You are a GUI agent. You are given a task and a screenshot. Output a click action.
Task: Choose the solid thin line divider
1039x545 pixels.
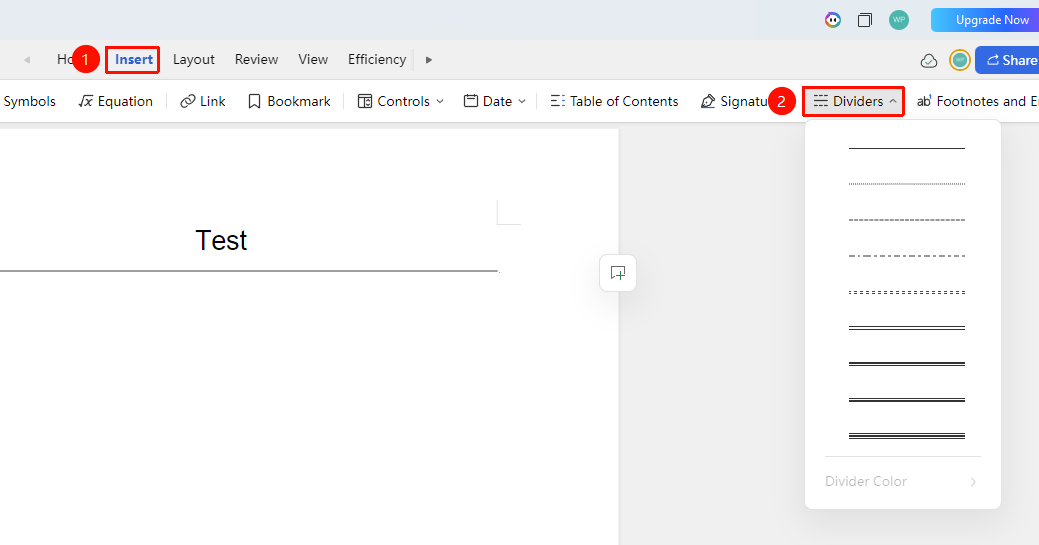pyautogui.click(x=906, y=149)
